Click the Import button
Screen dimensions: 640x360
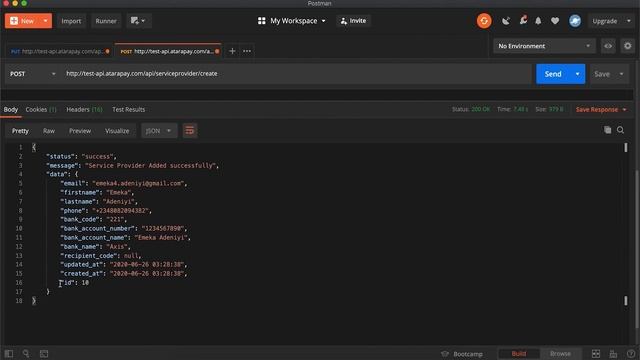point(71,21)
